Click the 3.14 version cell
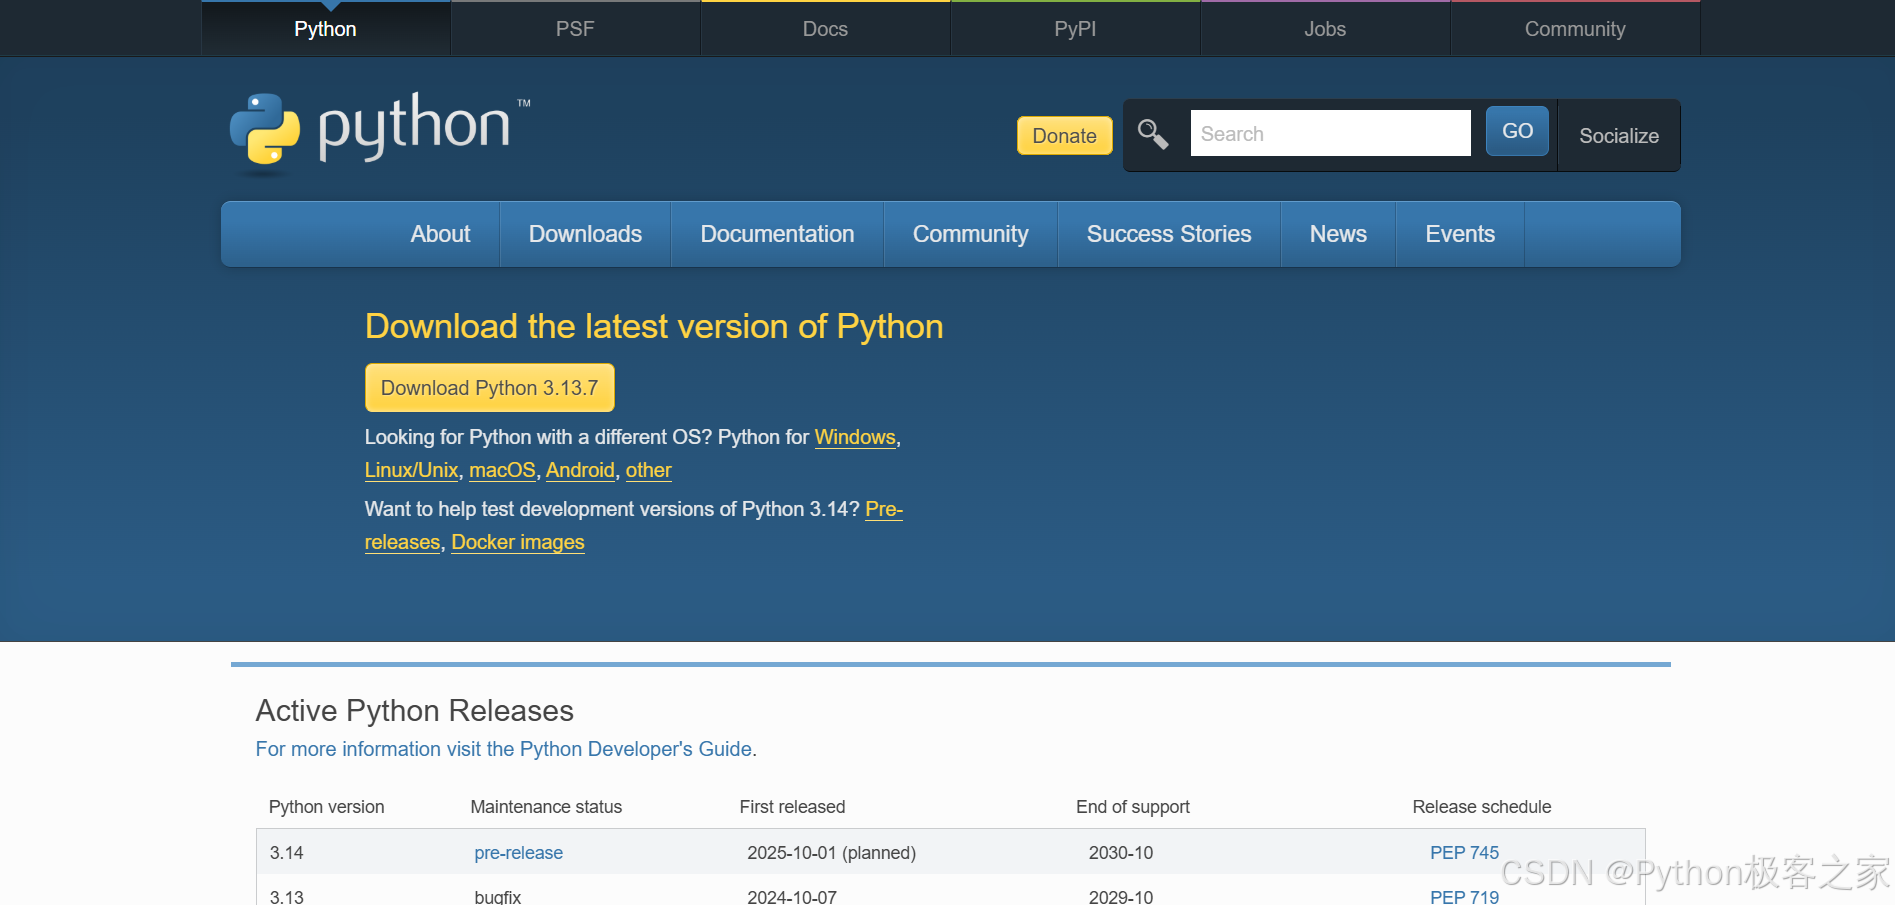Image resolution: width=1895 pixels, height=905 pixels. click(x=286, y=853)
